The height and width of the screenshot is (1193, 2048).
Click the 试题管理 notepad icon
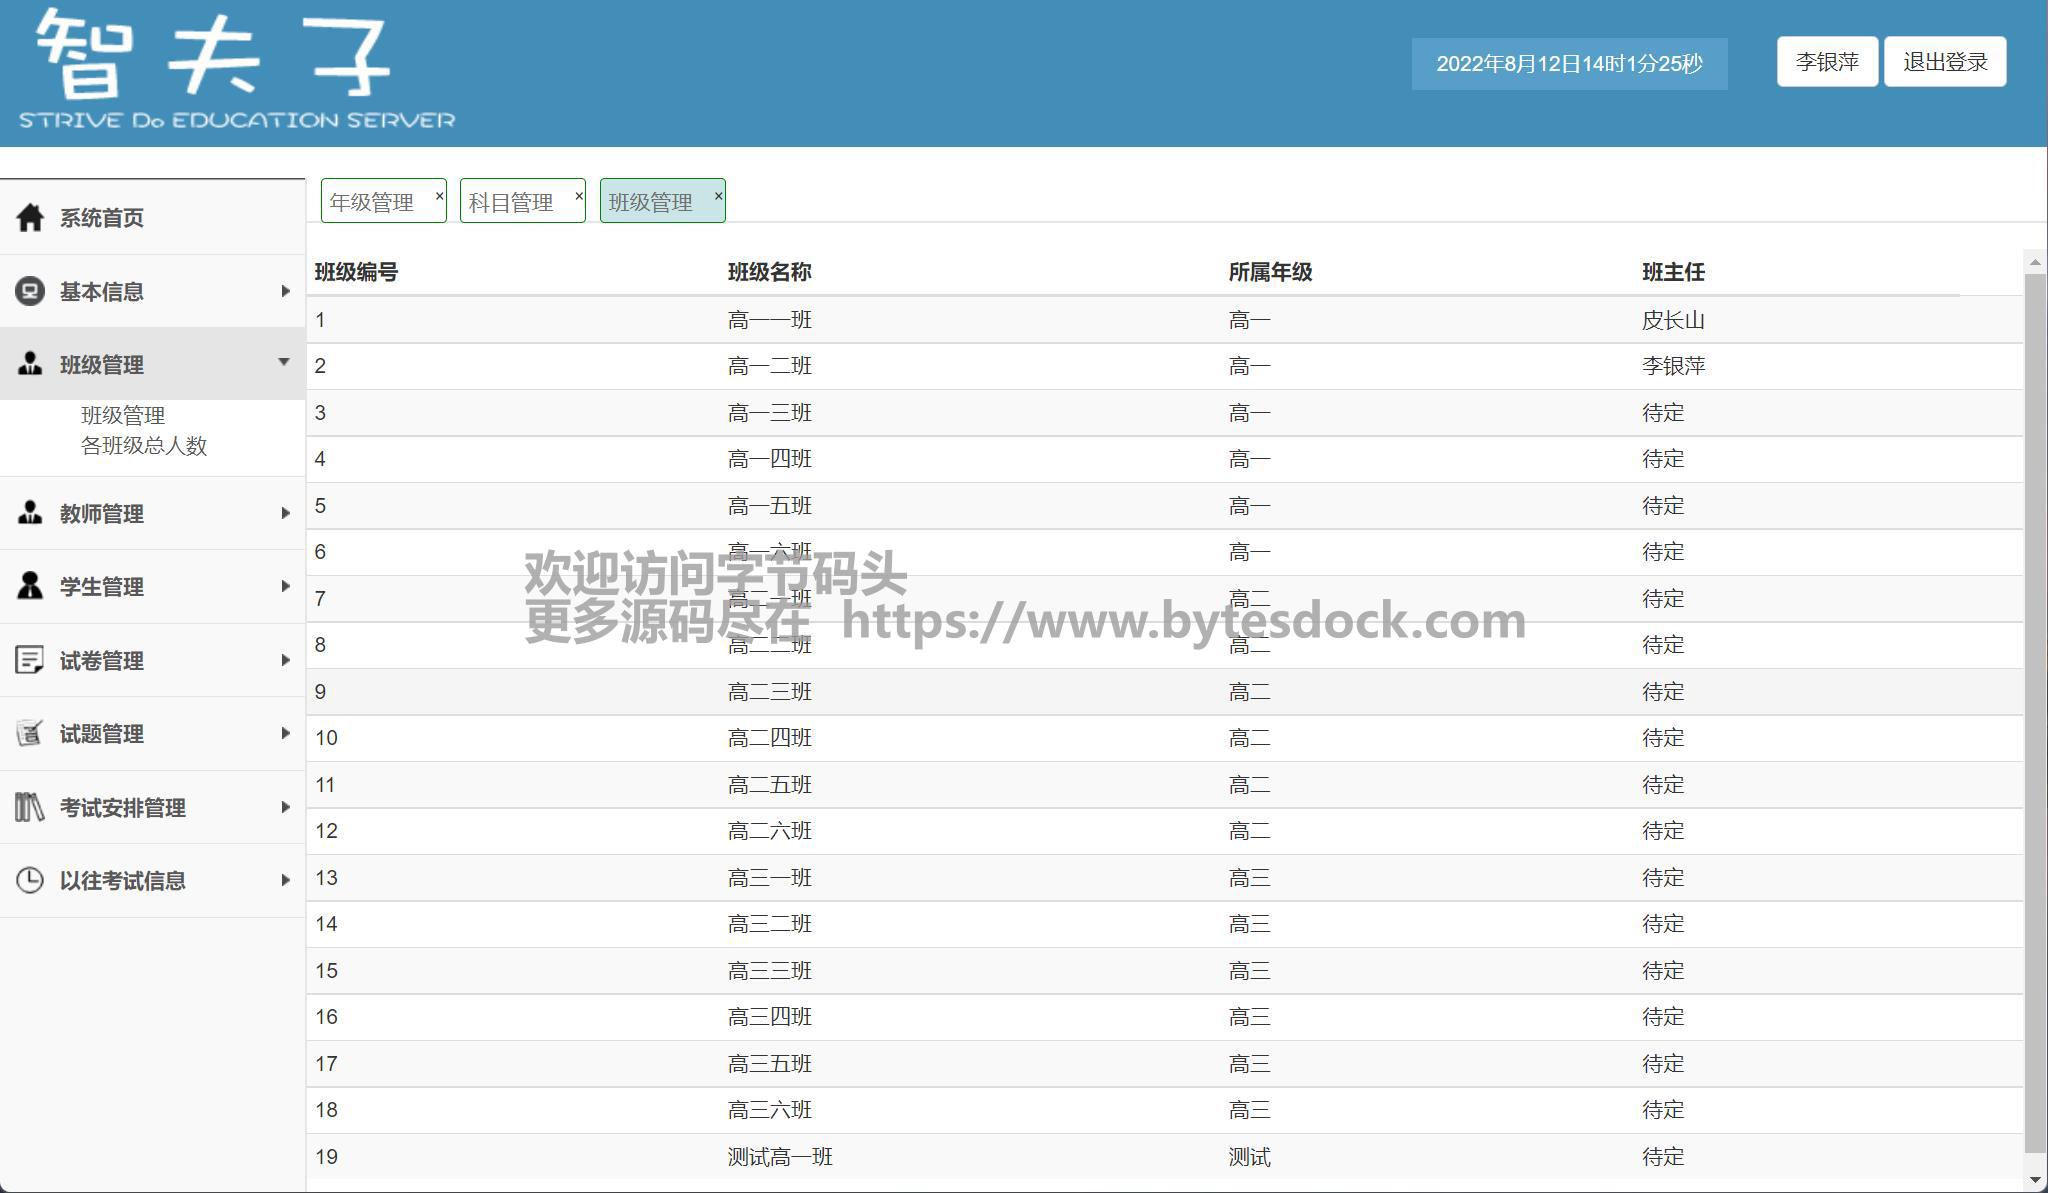tap(30, 733)
